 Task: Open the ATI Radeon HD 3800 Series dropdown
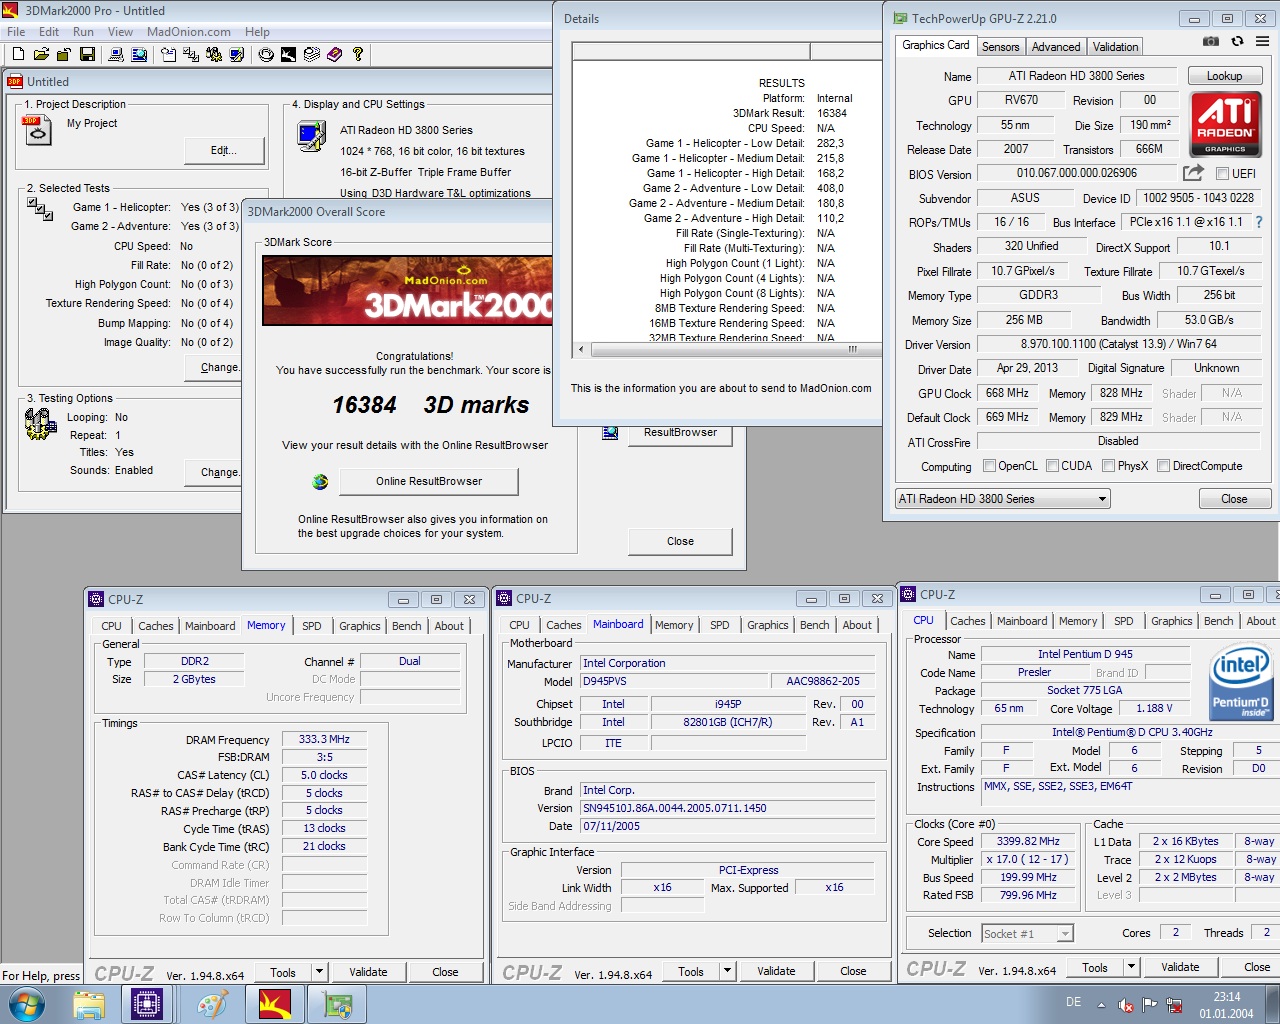pos(1002,499)
